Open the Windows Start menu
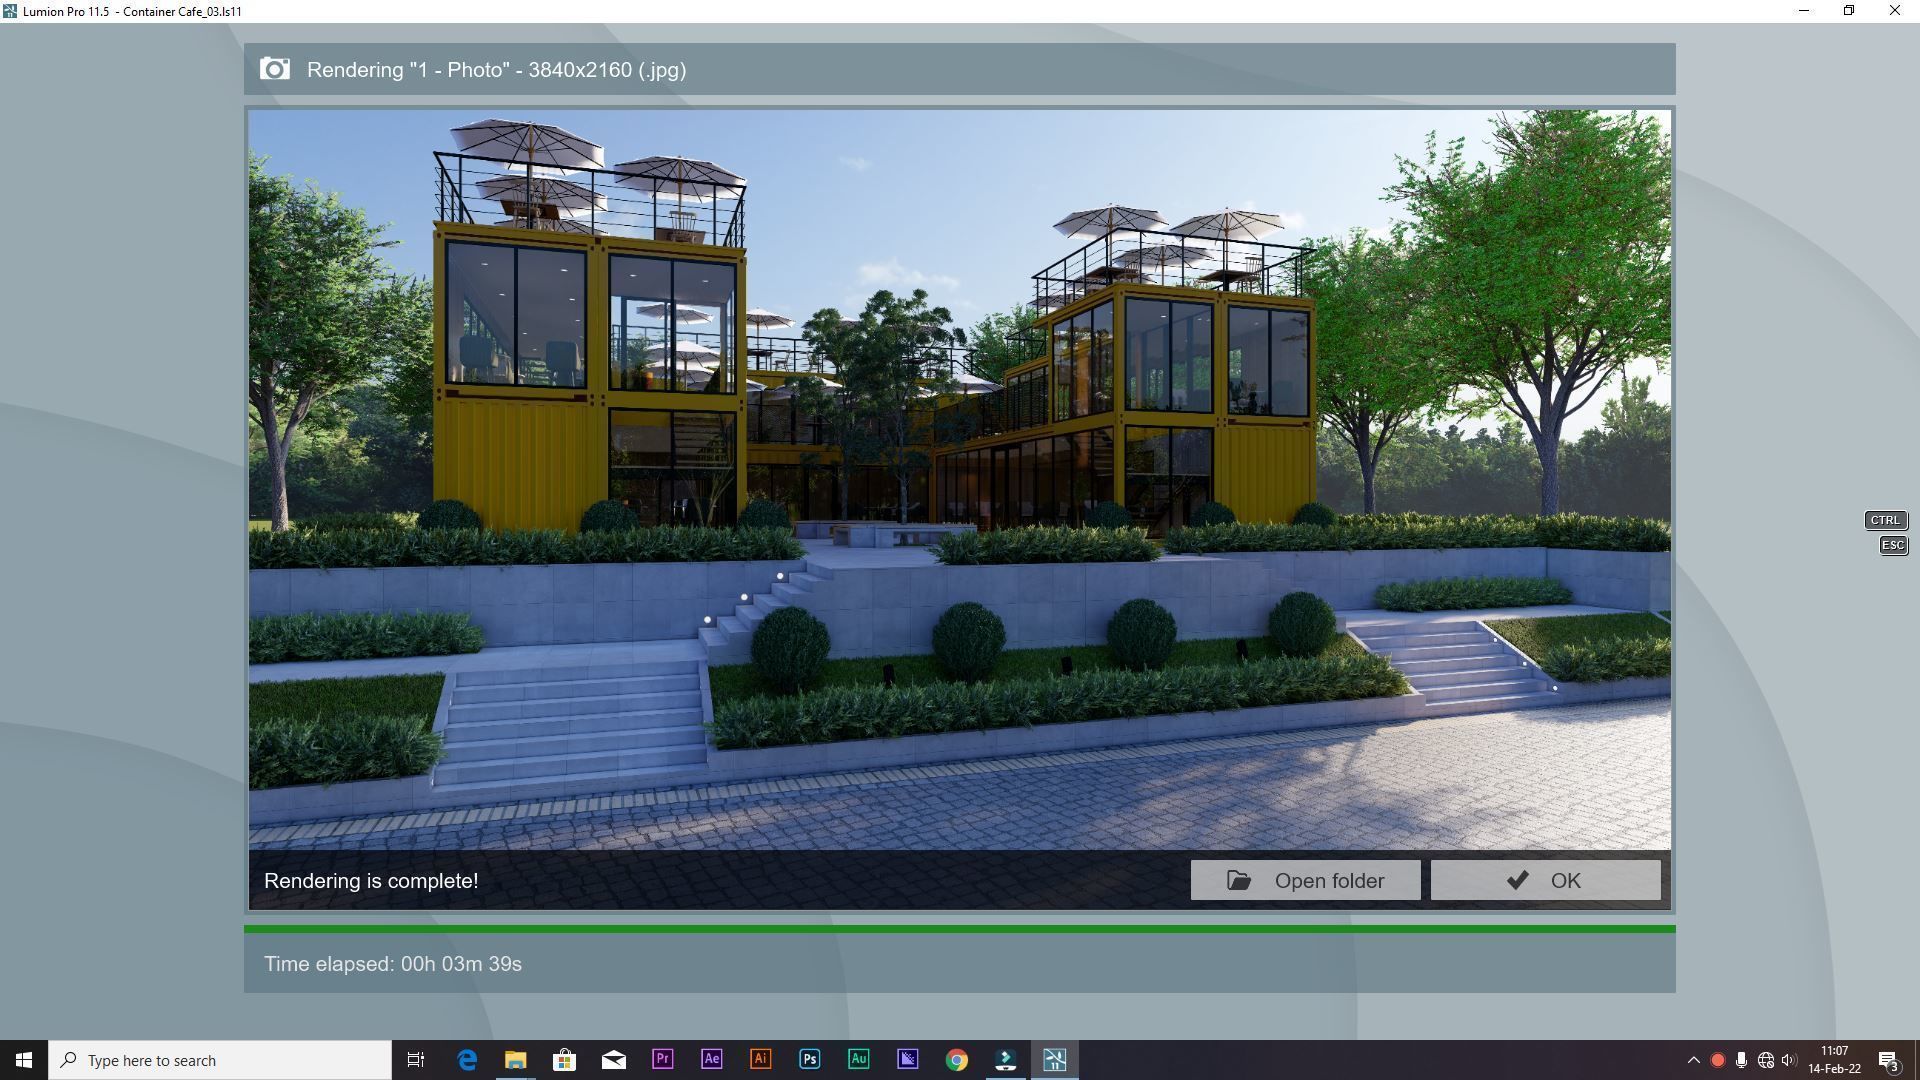1920x1080 pixels. click(24, 1060)
